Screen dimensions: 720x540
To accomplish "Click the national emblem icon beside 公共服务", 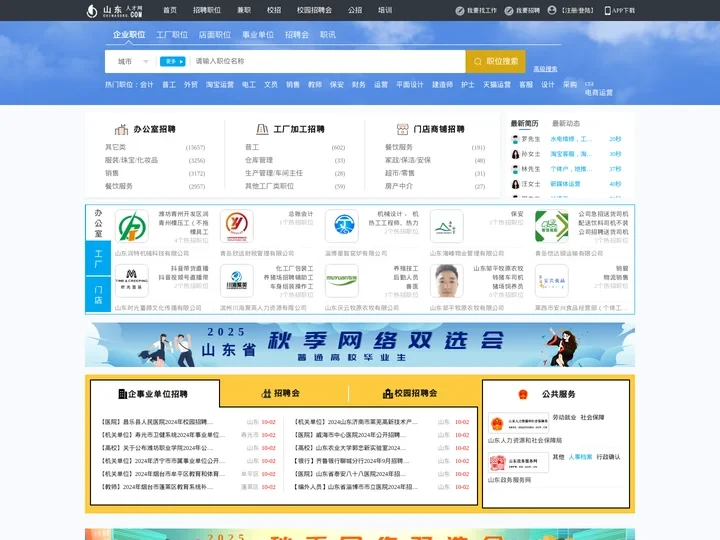I will coord(523,394).
